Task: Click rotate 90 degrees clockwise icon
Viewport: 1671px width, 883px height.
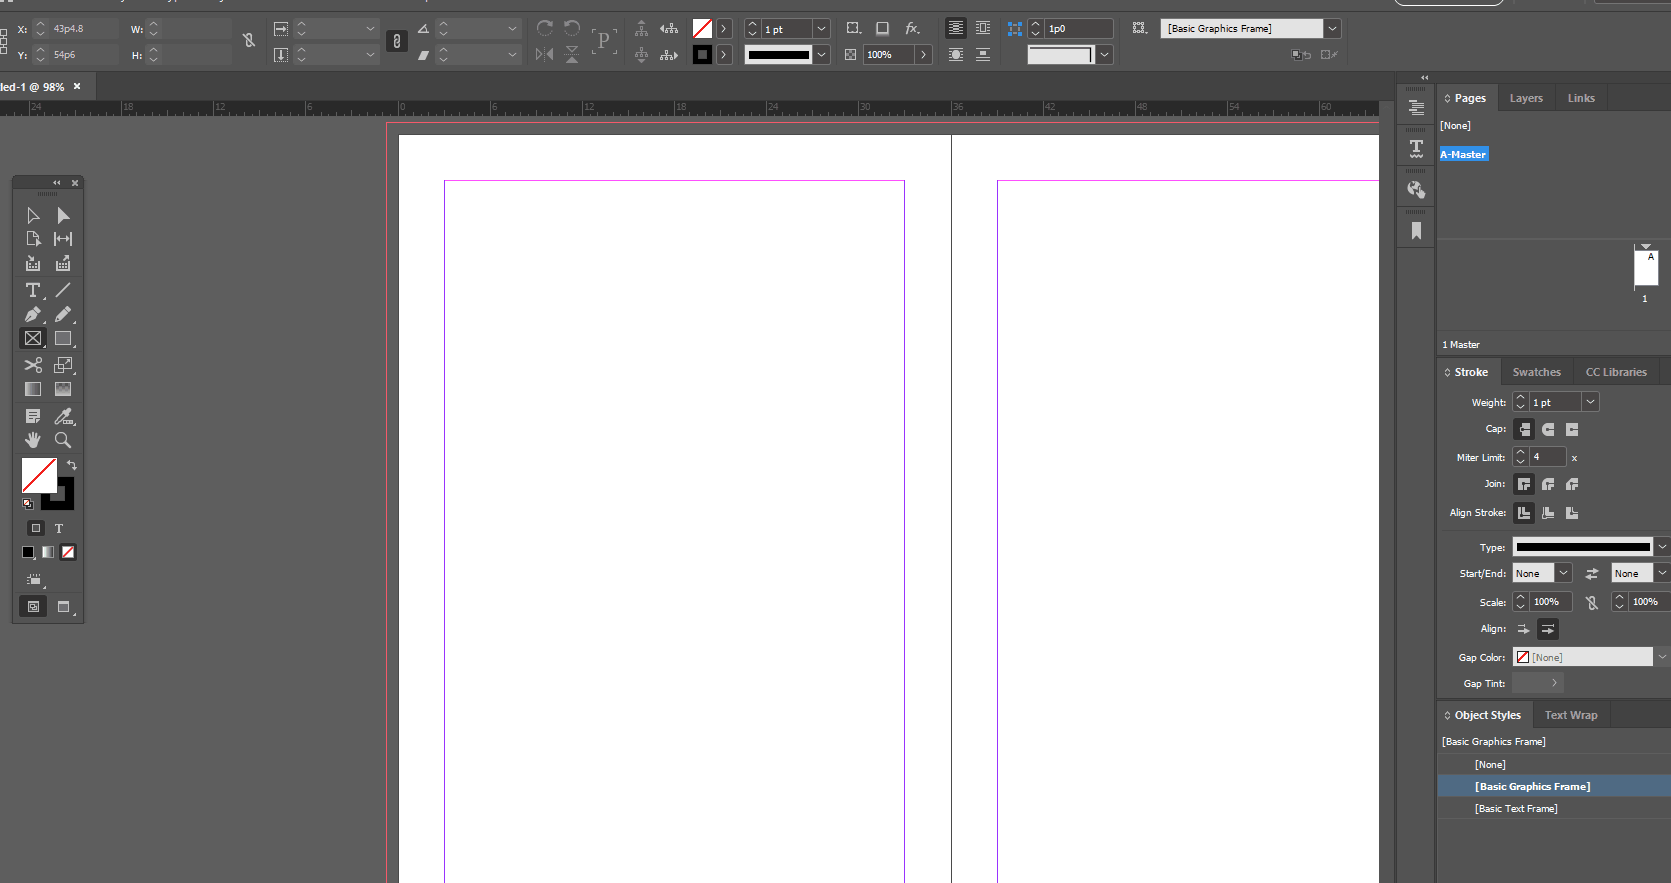Action: (x=545, y=28)
